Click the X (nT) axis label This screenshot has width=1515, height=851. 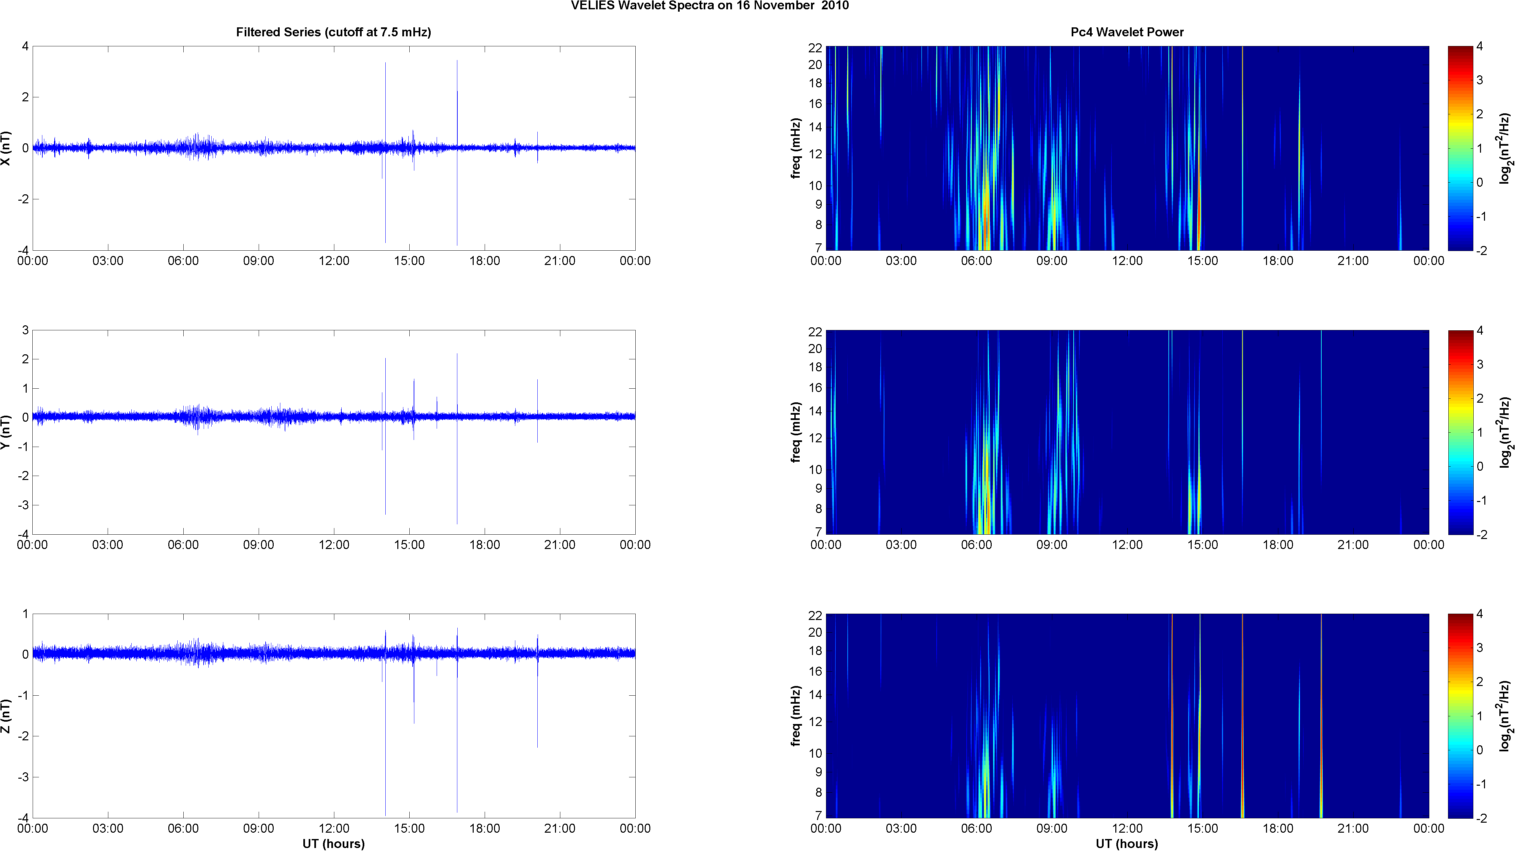[8, 148]
